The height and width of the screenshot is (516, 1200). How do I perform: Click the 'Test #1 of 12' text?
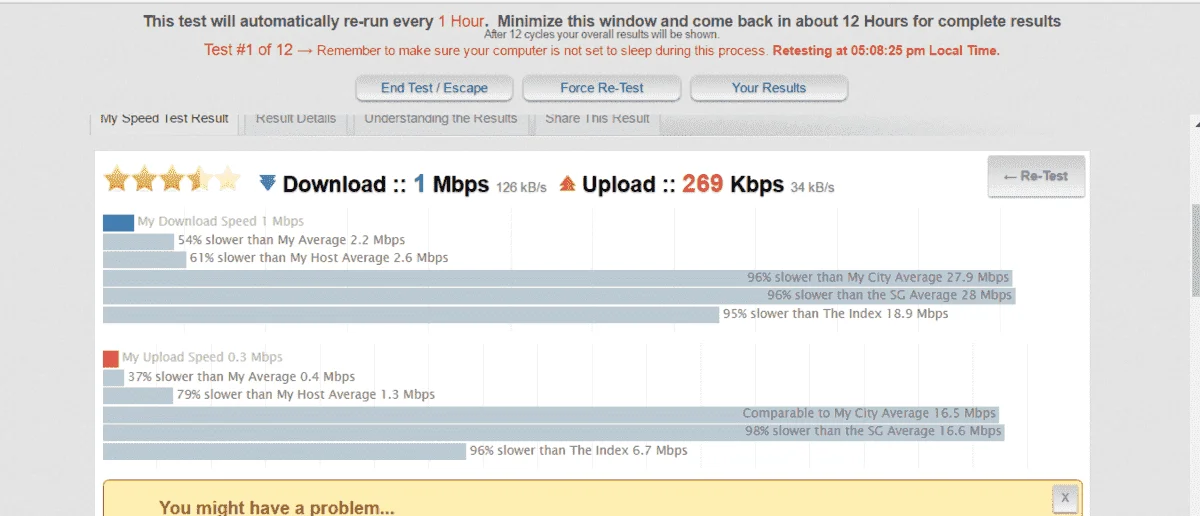[248, 50]
